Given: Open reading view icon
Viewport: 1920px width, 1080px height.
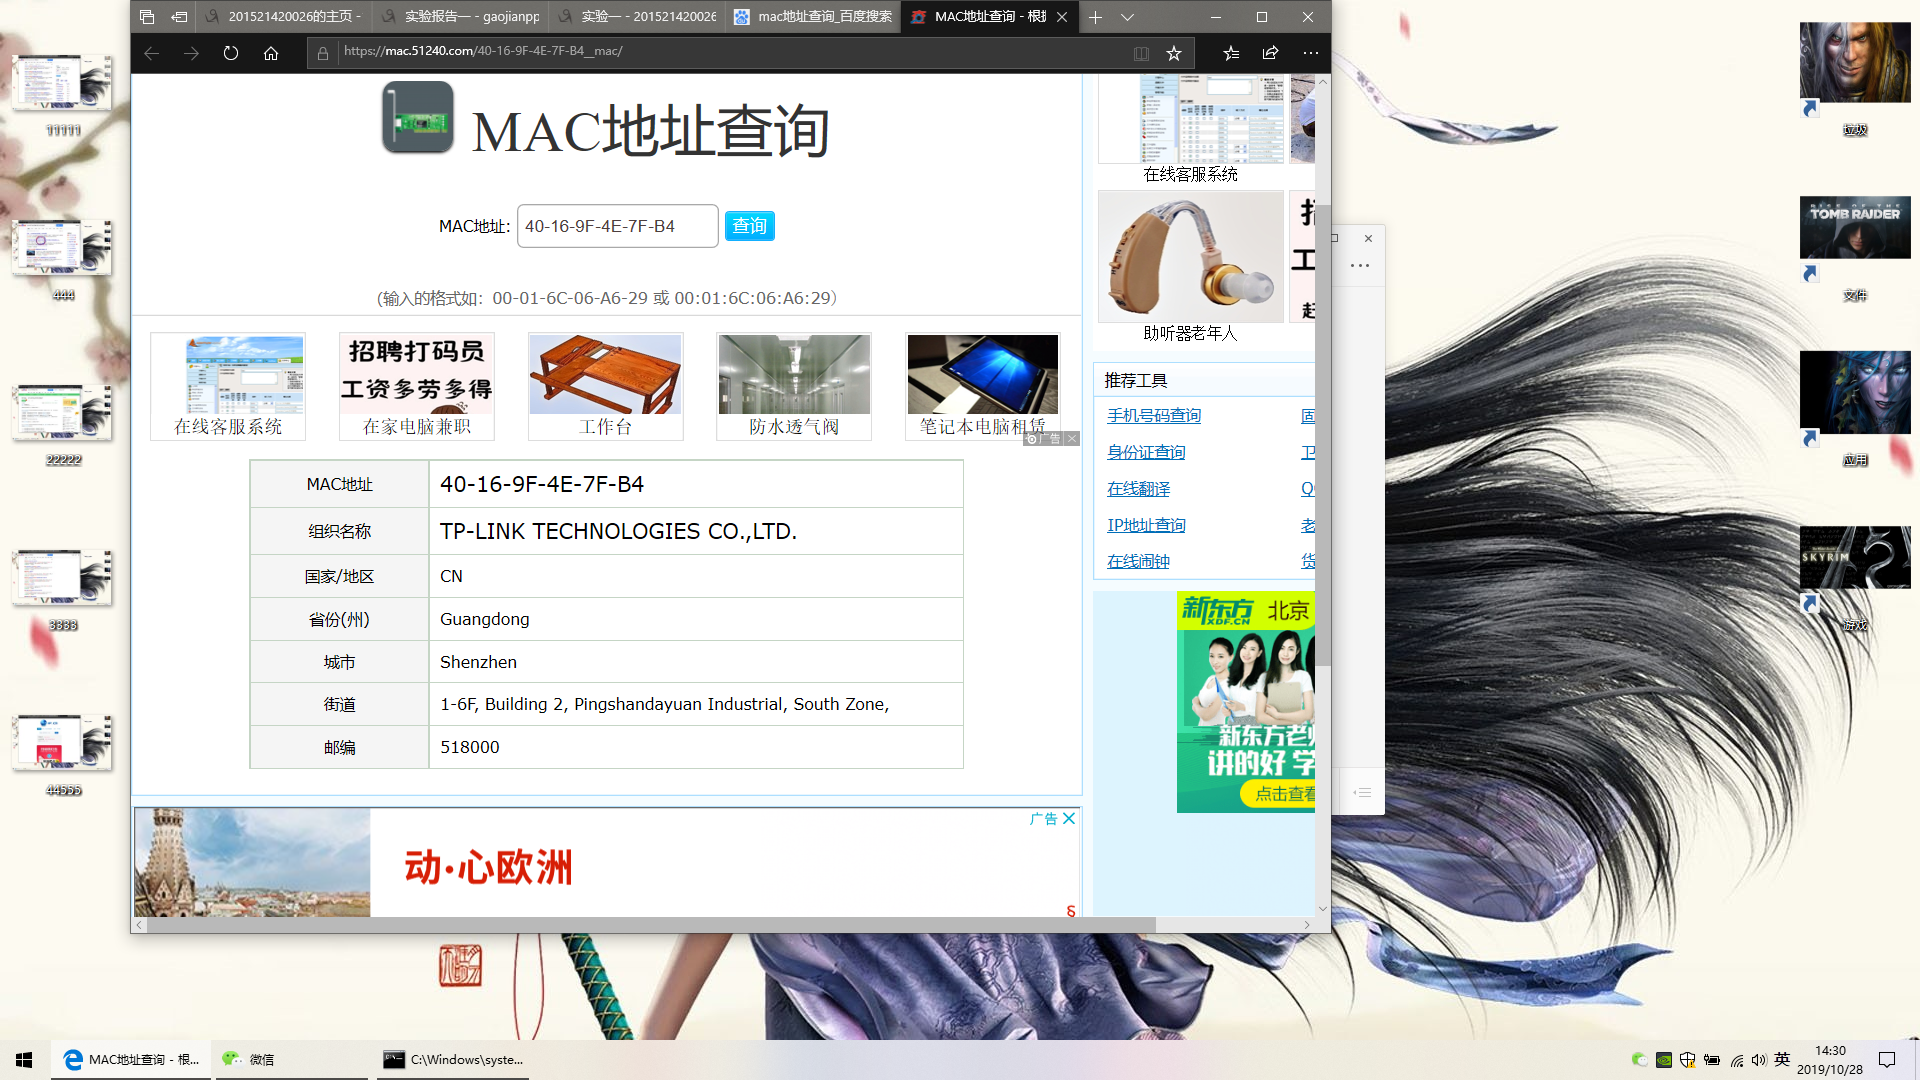Looking at the screenshot, I should 1141,53.
